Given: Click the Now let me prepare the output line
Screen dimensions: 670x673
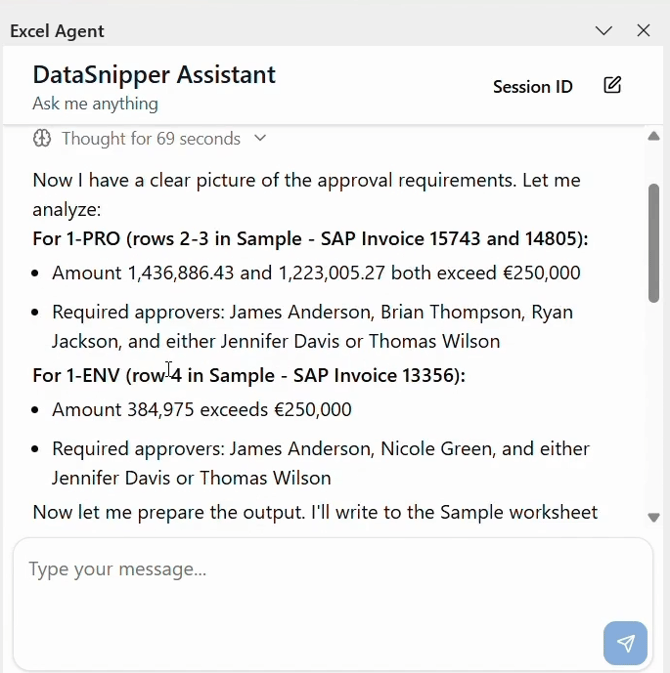Looking at the screenshot, I should click(x=315, y=513).
